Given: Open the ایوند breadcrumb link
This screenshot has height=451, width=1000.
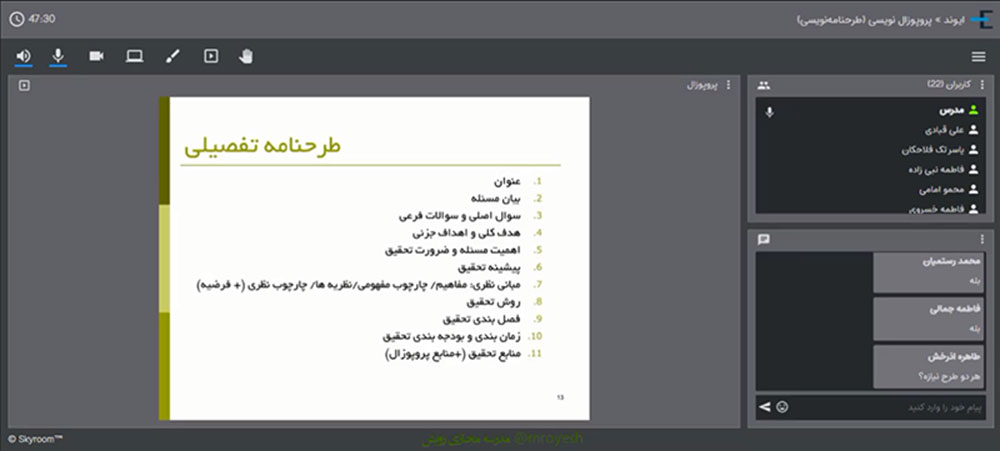Looking at the screenshot, I should pos(953,19).
